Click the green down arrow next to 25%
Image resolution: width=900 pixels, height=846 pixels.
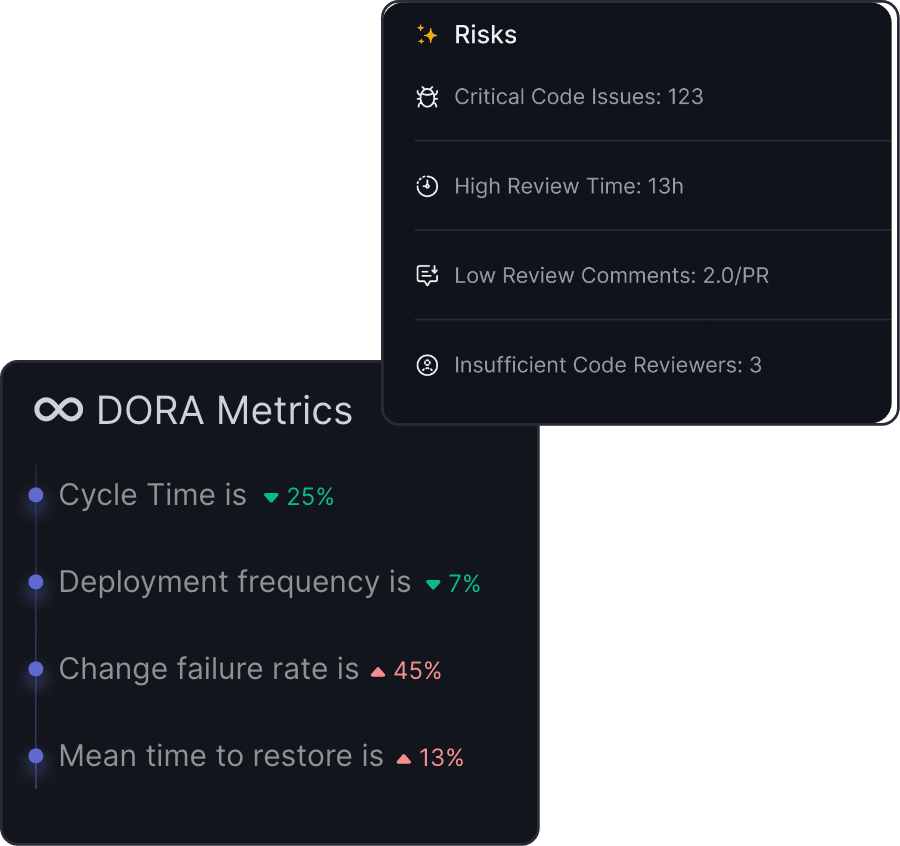(271, 497)
